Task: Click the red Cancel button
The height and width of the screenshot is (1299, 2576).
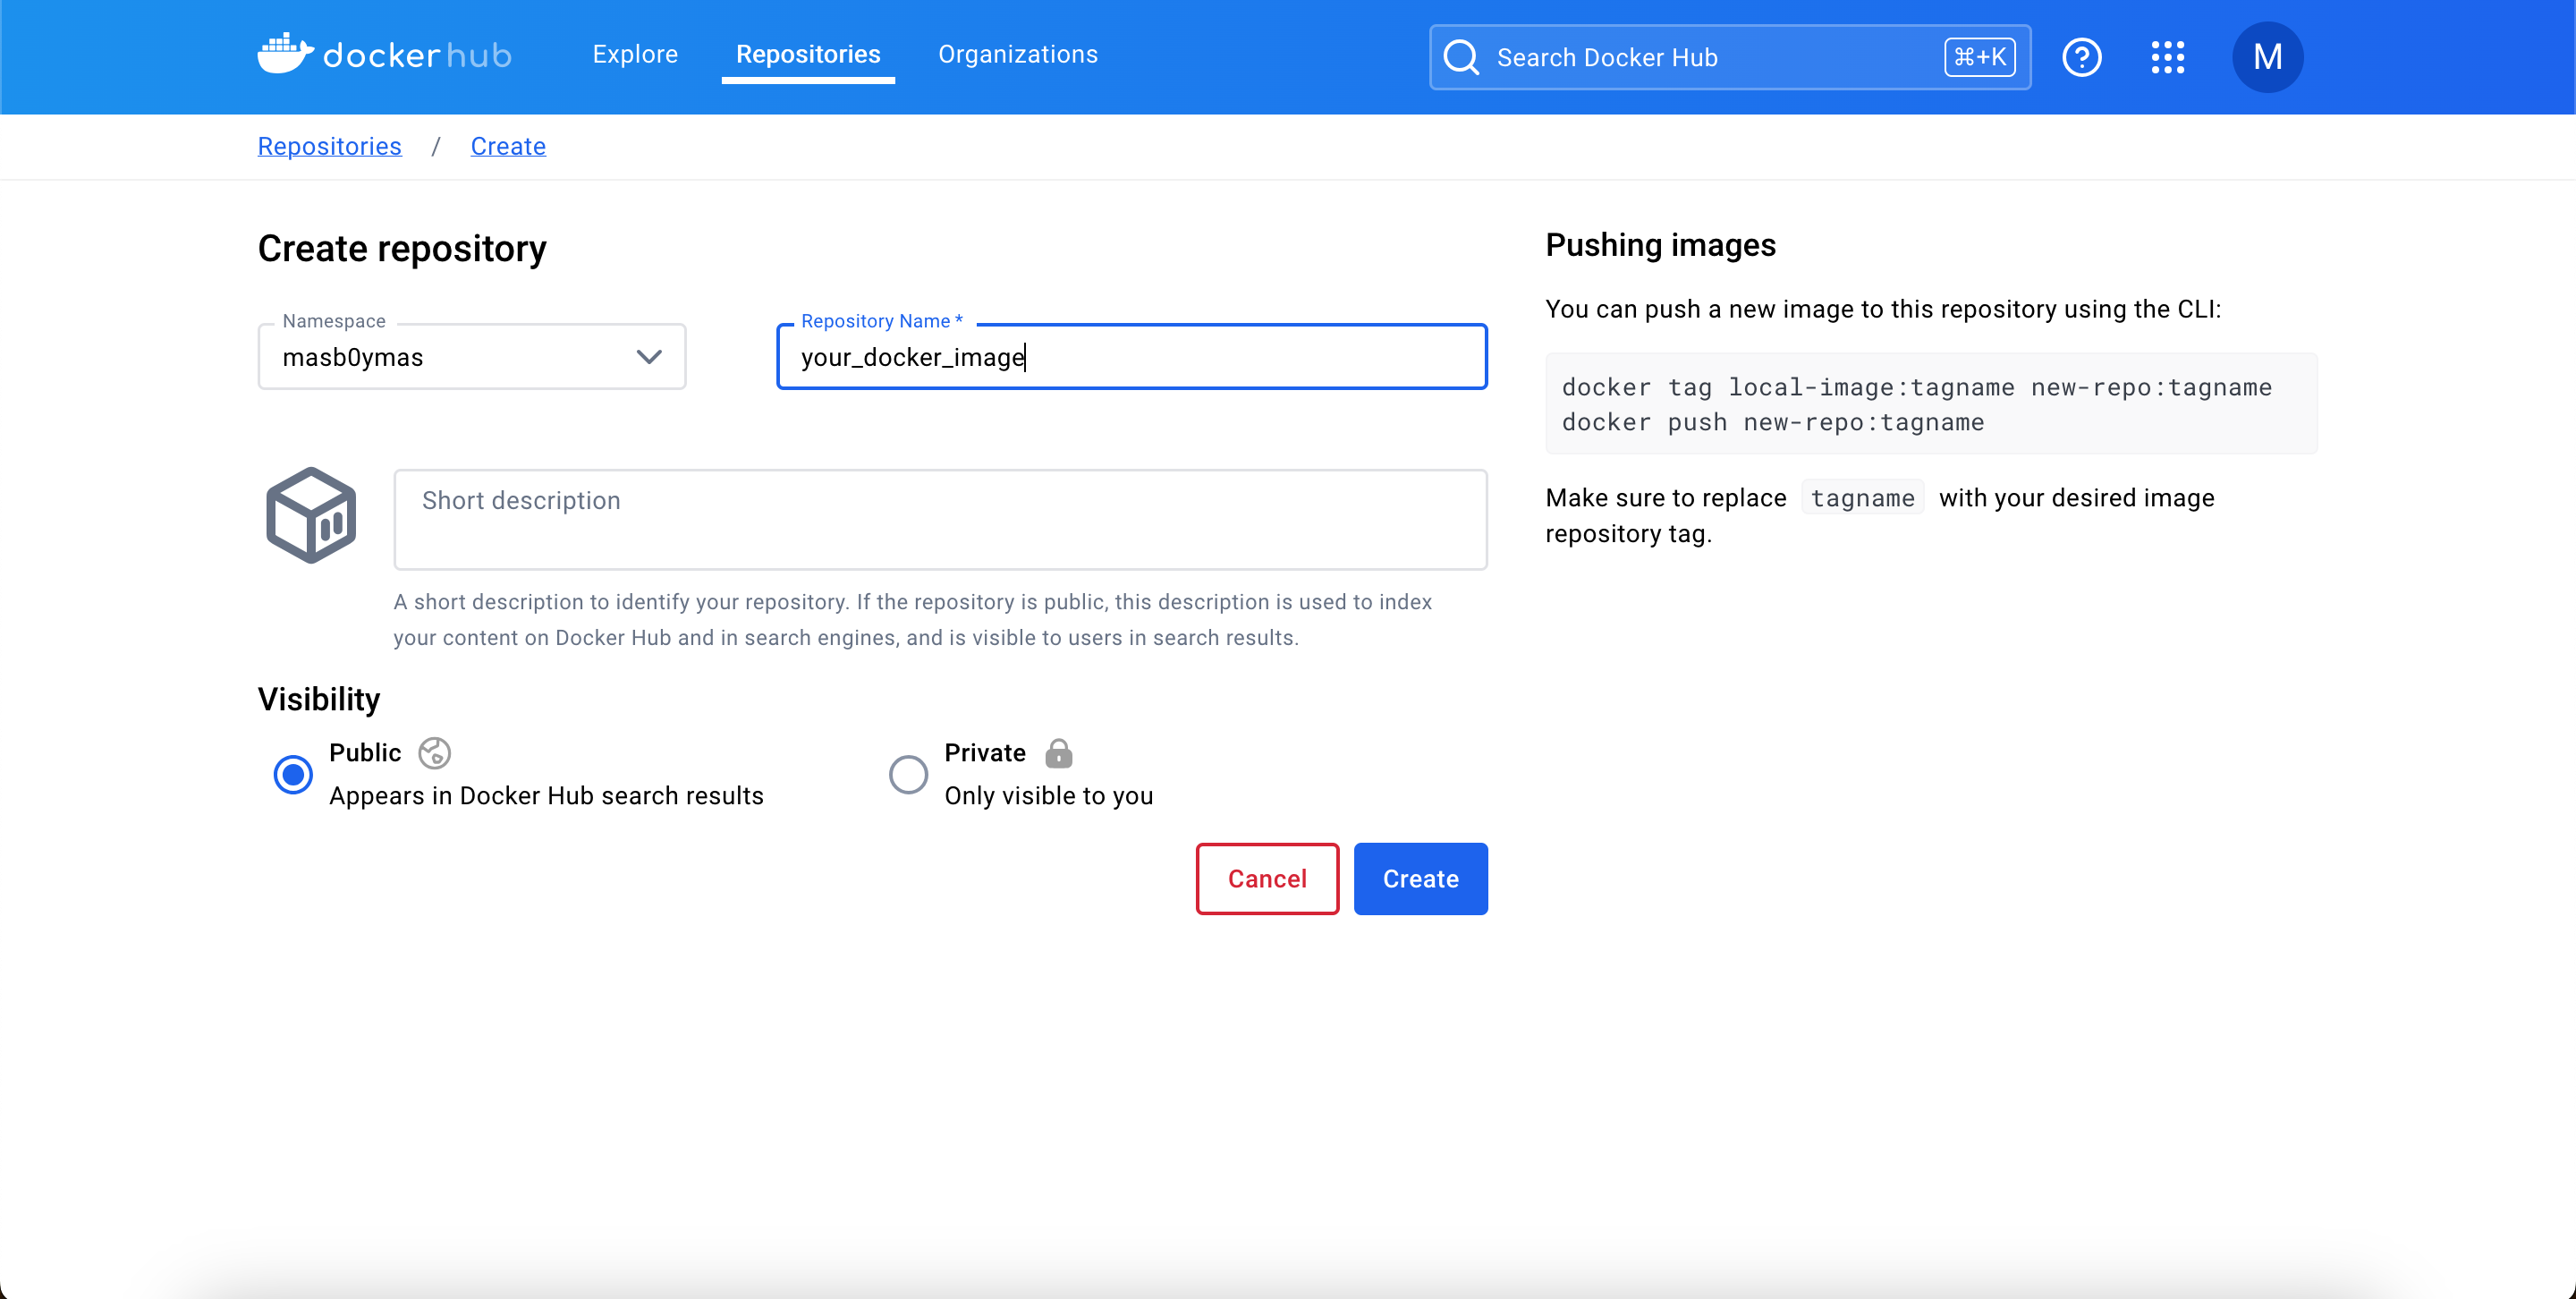Action: [x=1267, y=879]
